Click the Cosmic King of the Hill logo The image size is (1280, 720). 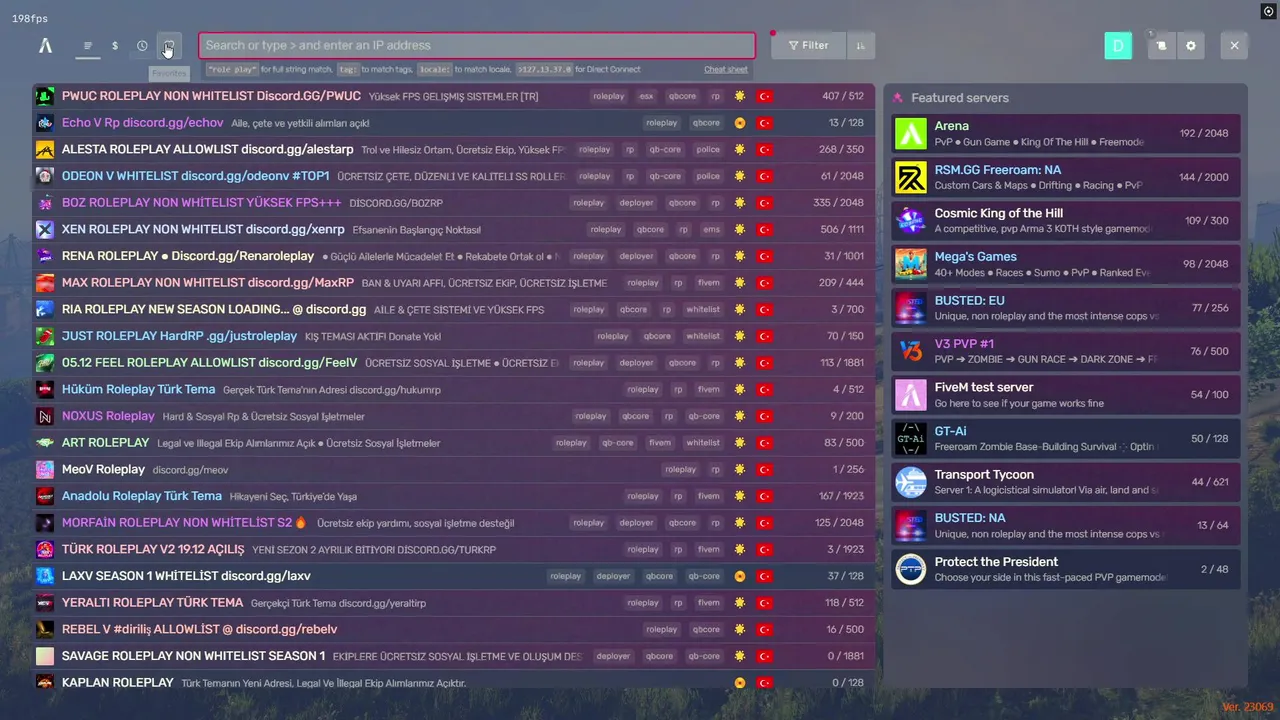pyautogui.click(x=910, y=220)
